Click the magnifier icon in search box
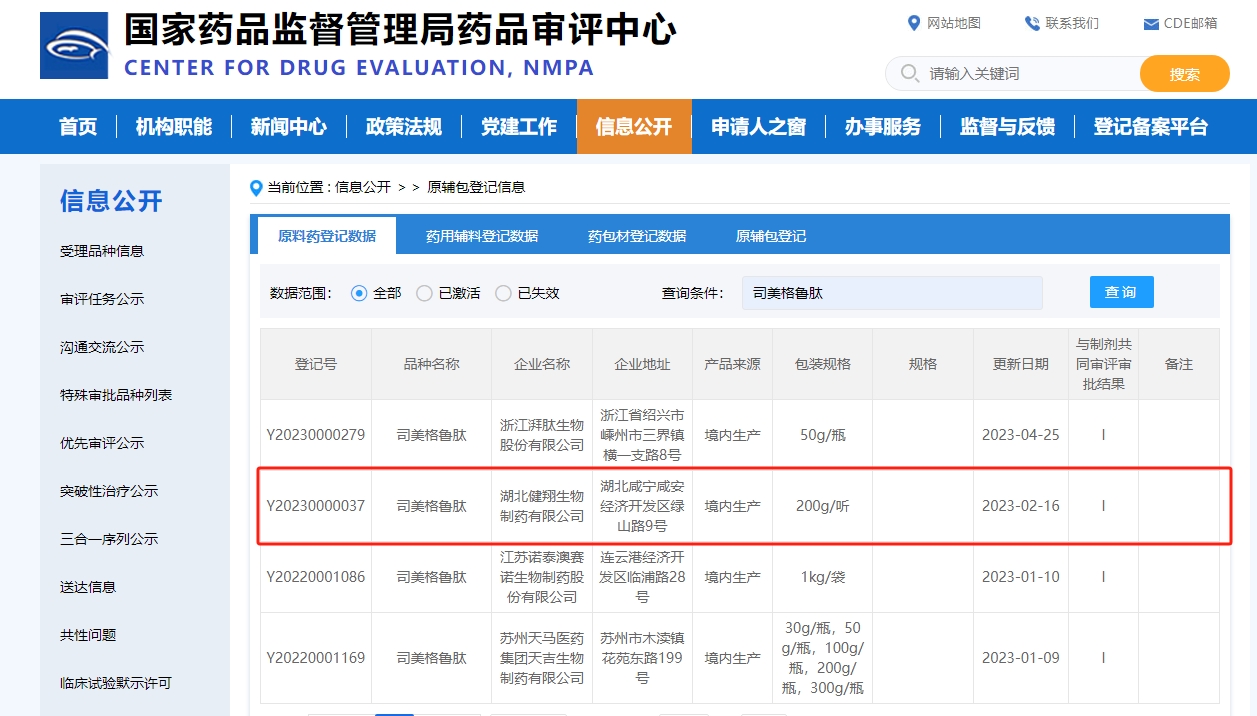1257x716 pixels. pos(909,74)
